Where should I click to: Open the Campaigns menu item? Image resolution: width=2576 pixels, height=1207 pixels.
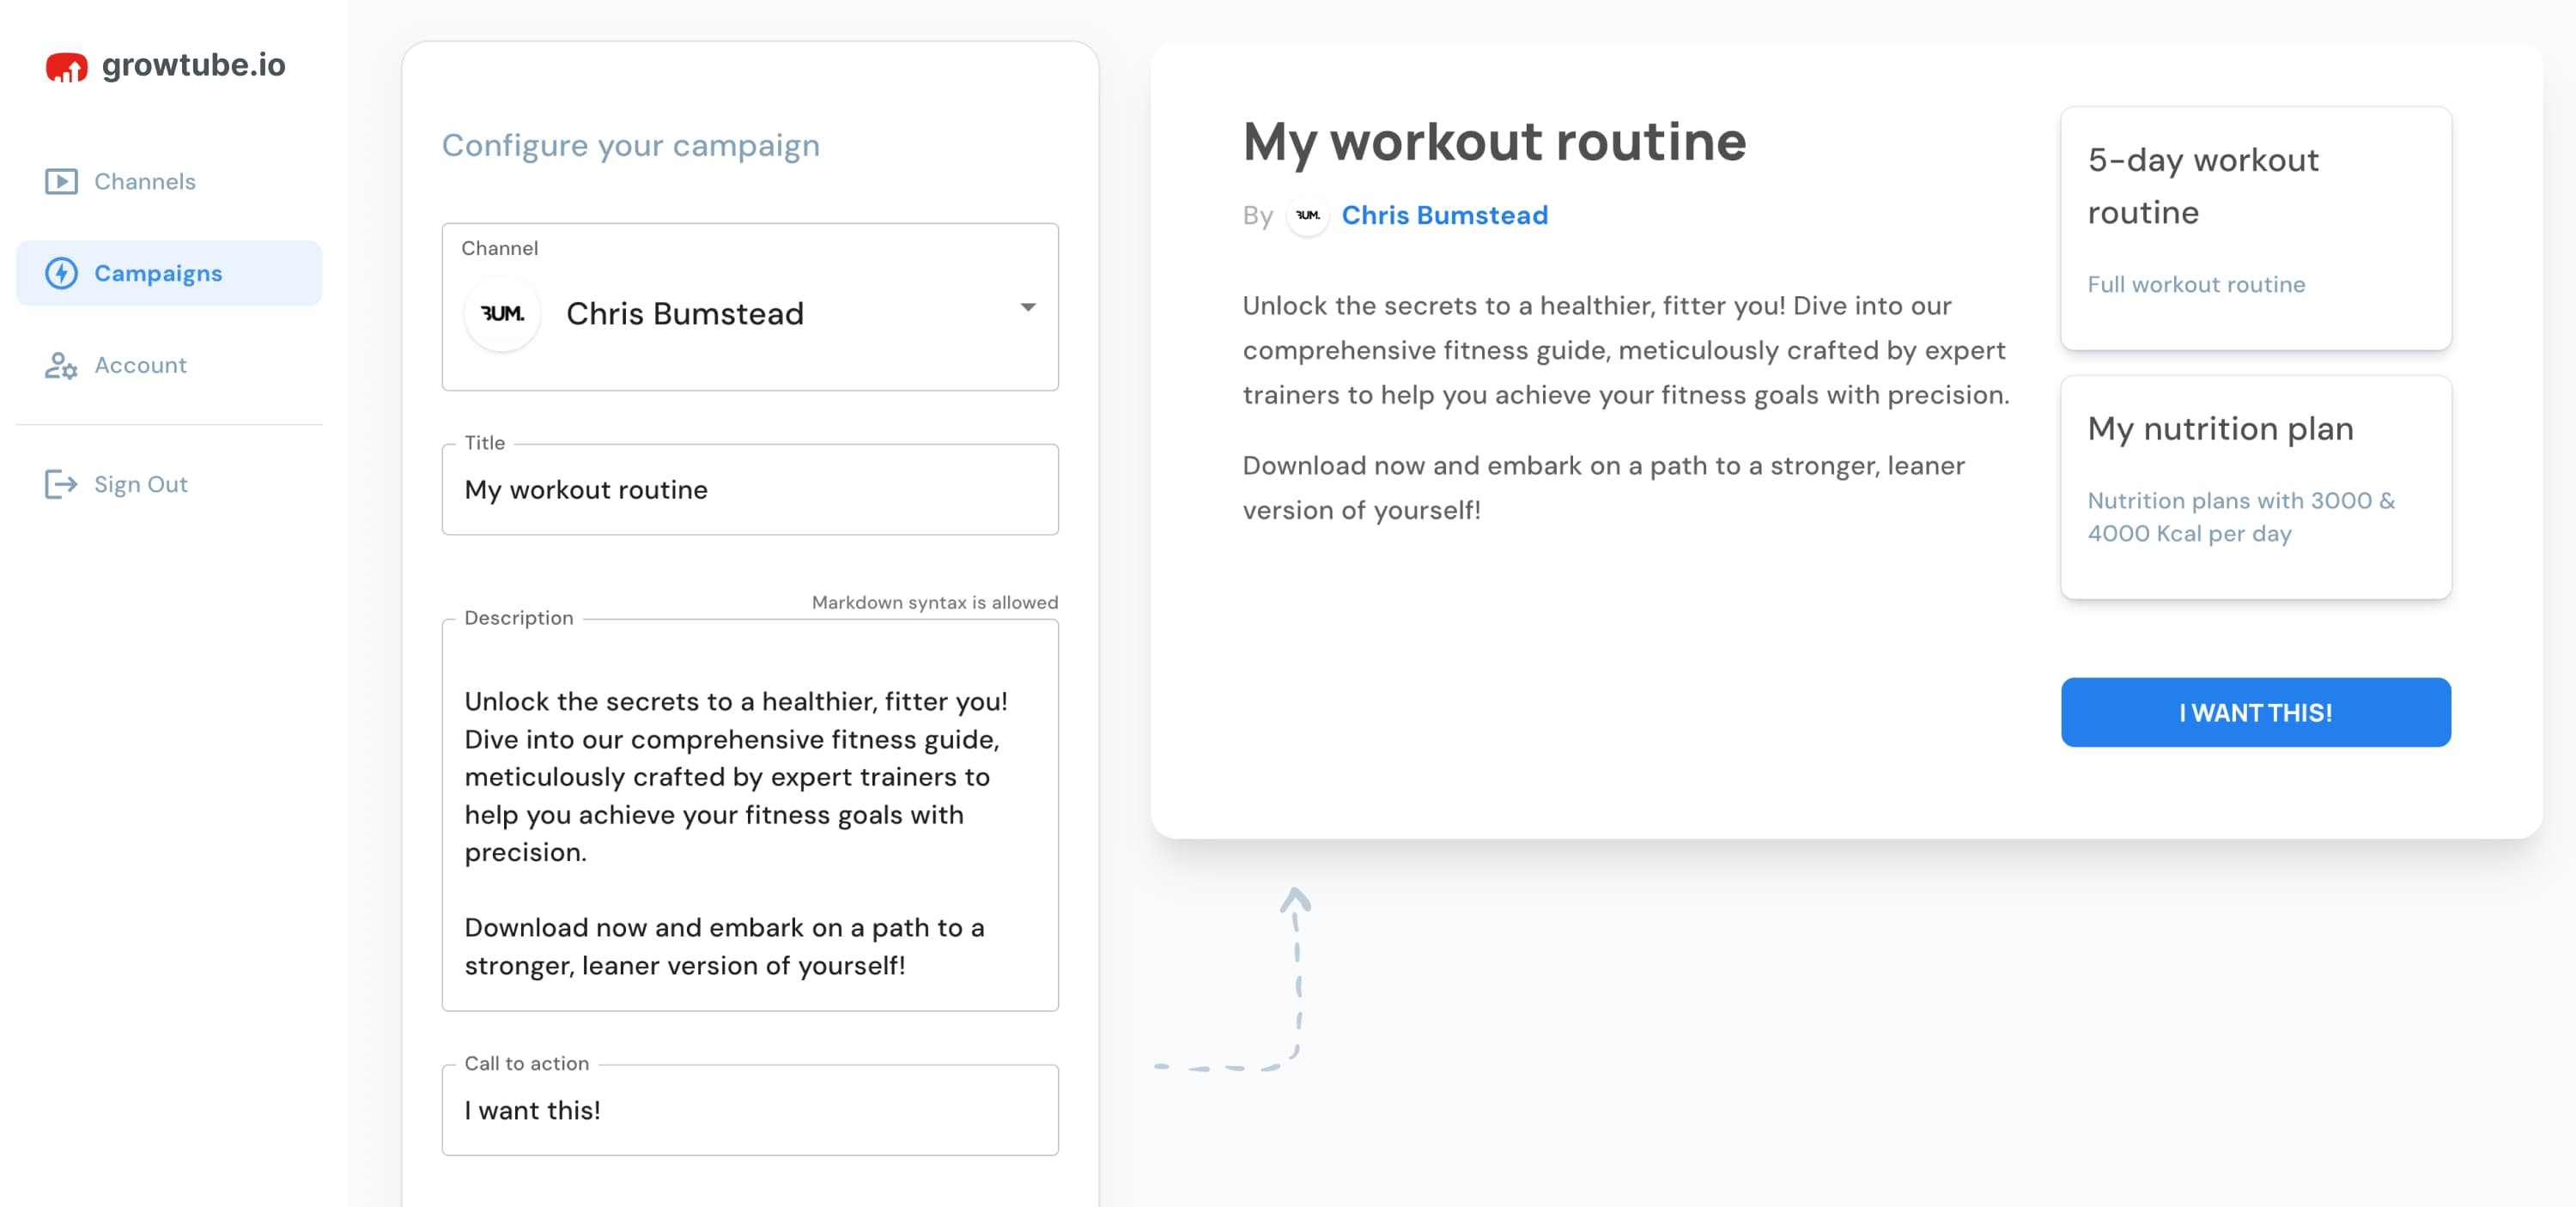158,273
